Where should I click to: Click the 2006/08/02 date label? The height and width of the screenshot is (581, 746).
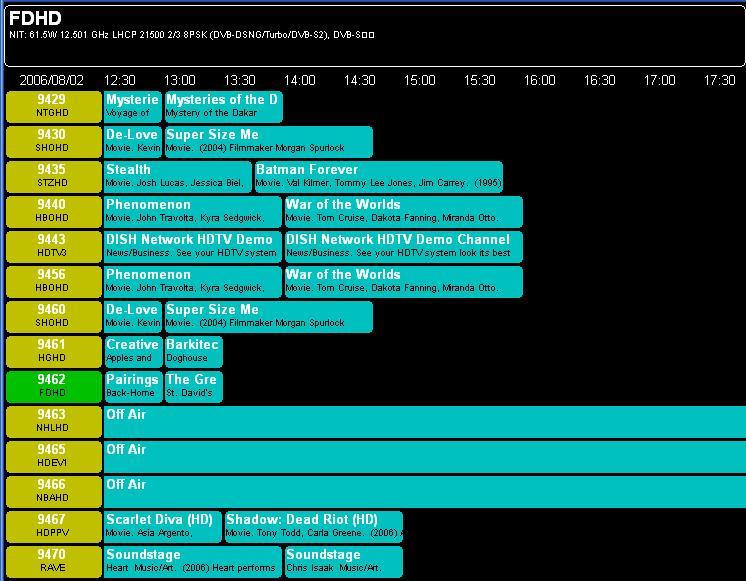pyautogui.click(x=51, y=80)
